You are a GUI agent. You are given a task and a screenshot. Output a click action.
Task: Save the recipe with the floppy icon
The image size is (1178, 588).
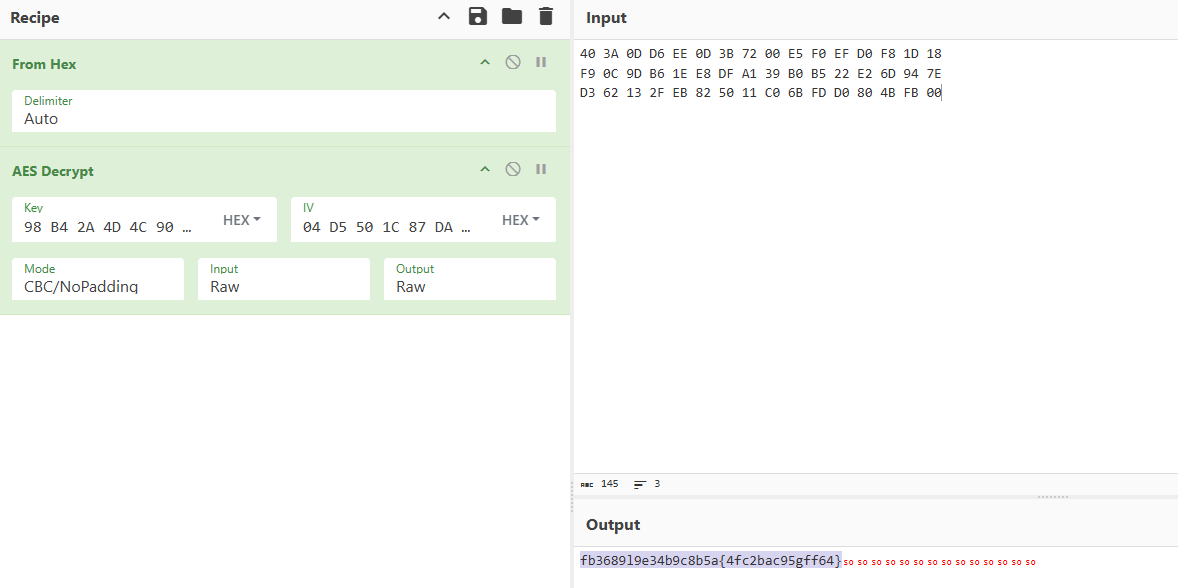tap(478, 17)
